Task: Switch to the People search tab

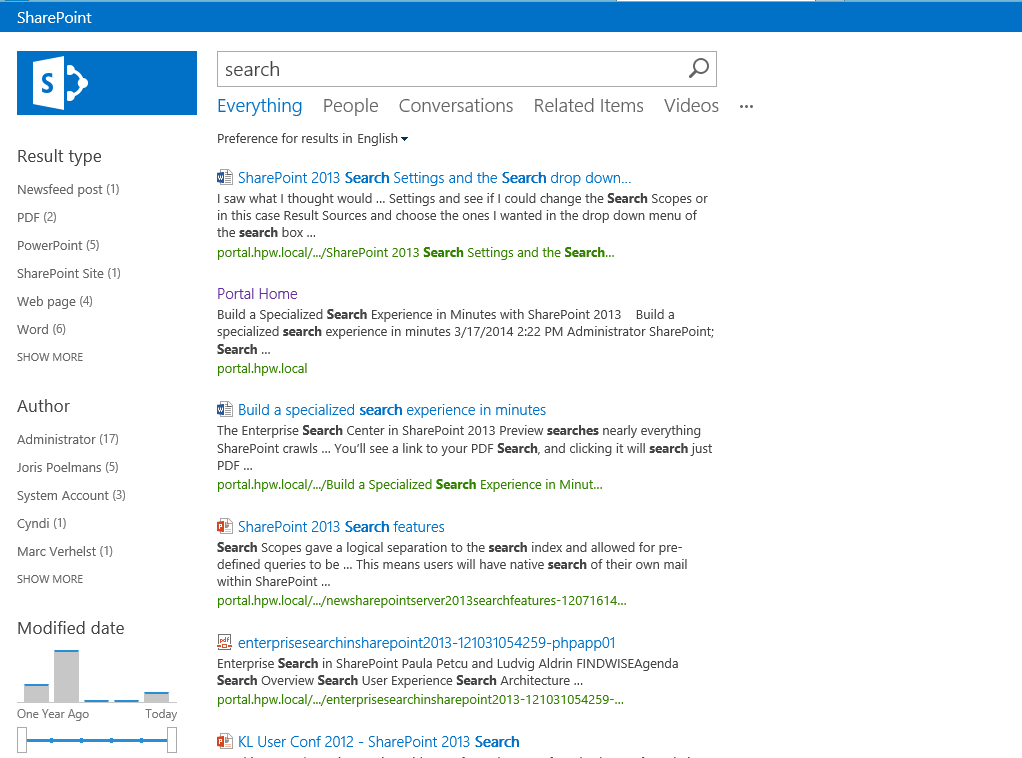Action: (x=350, y=105)
